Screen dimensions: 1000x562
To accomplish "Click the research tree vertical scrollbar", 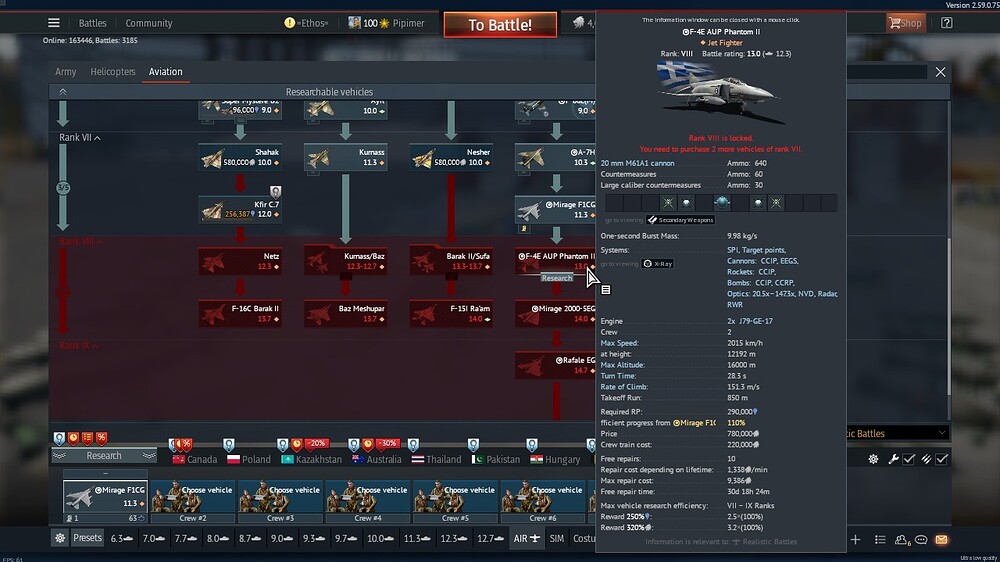I will [x=948, y=316].
